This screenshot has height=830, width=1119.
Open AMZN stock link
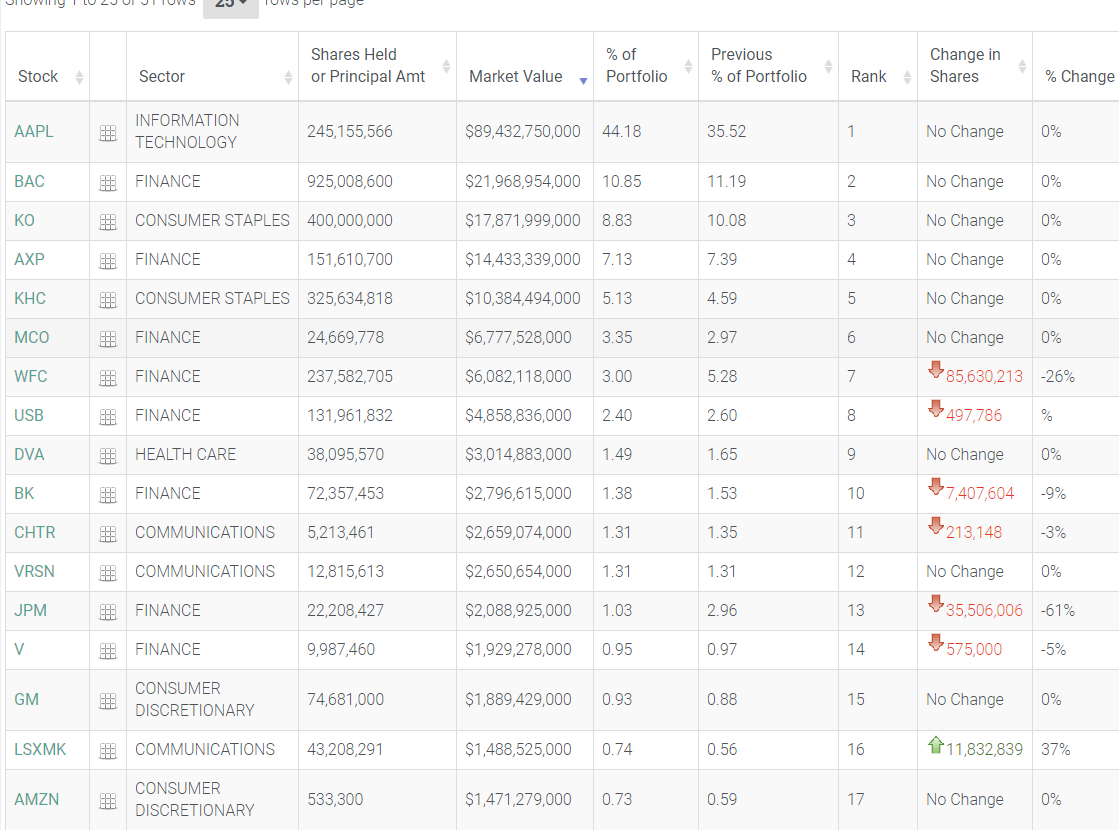point(36,799)
